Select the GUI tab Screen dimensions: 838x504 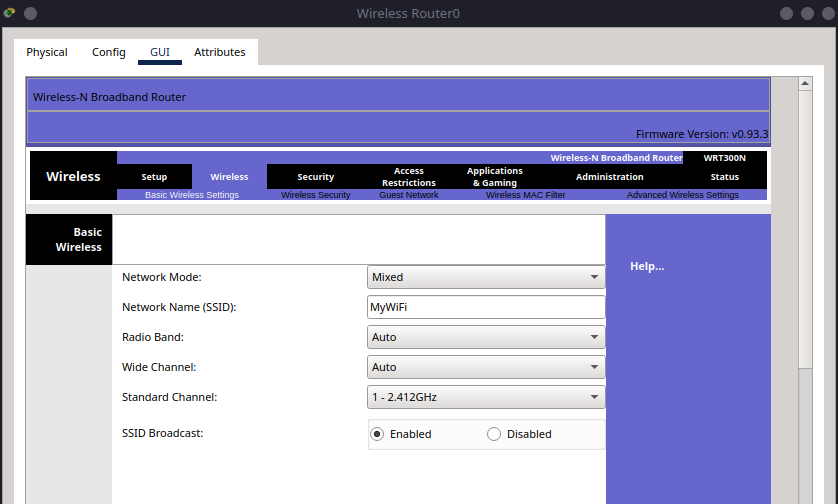click(160, 52)
